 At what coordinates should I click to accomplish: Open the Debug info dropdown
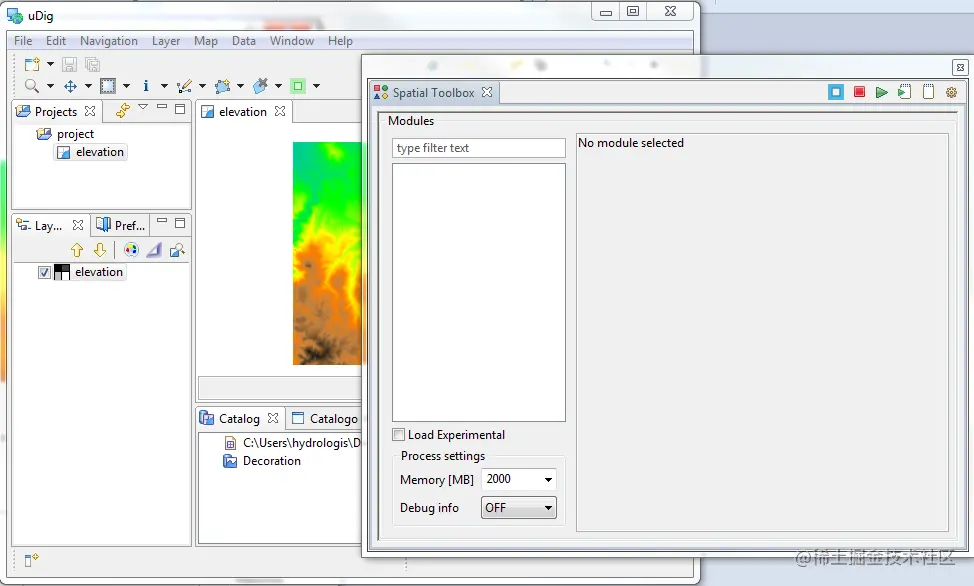[519, 508]
